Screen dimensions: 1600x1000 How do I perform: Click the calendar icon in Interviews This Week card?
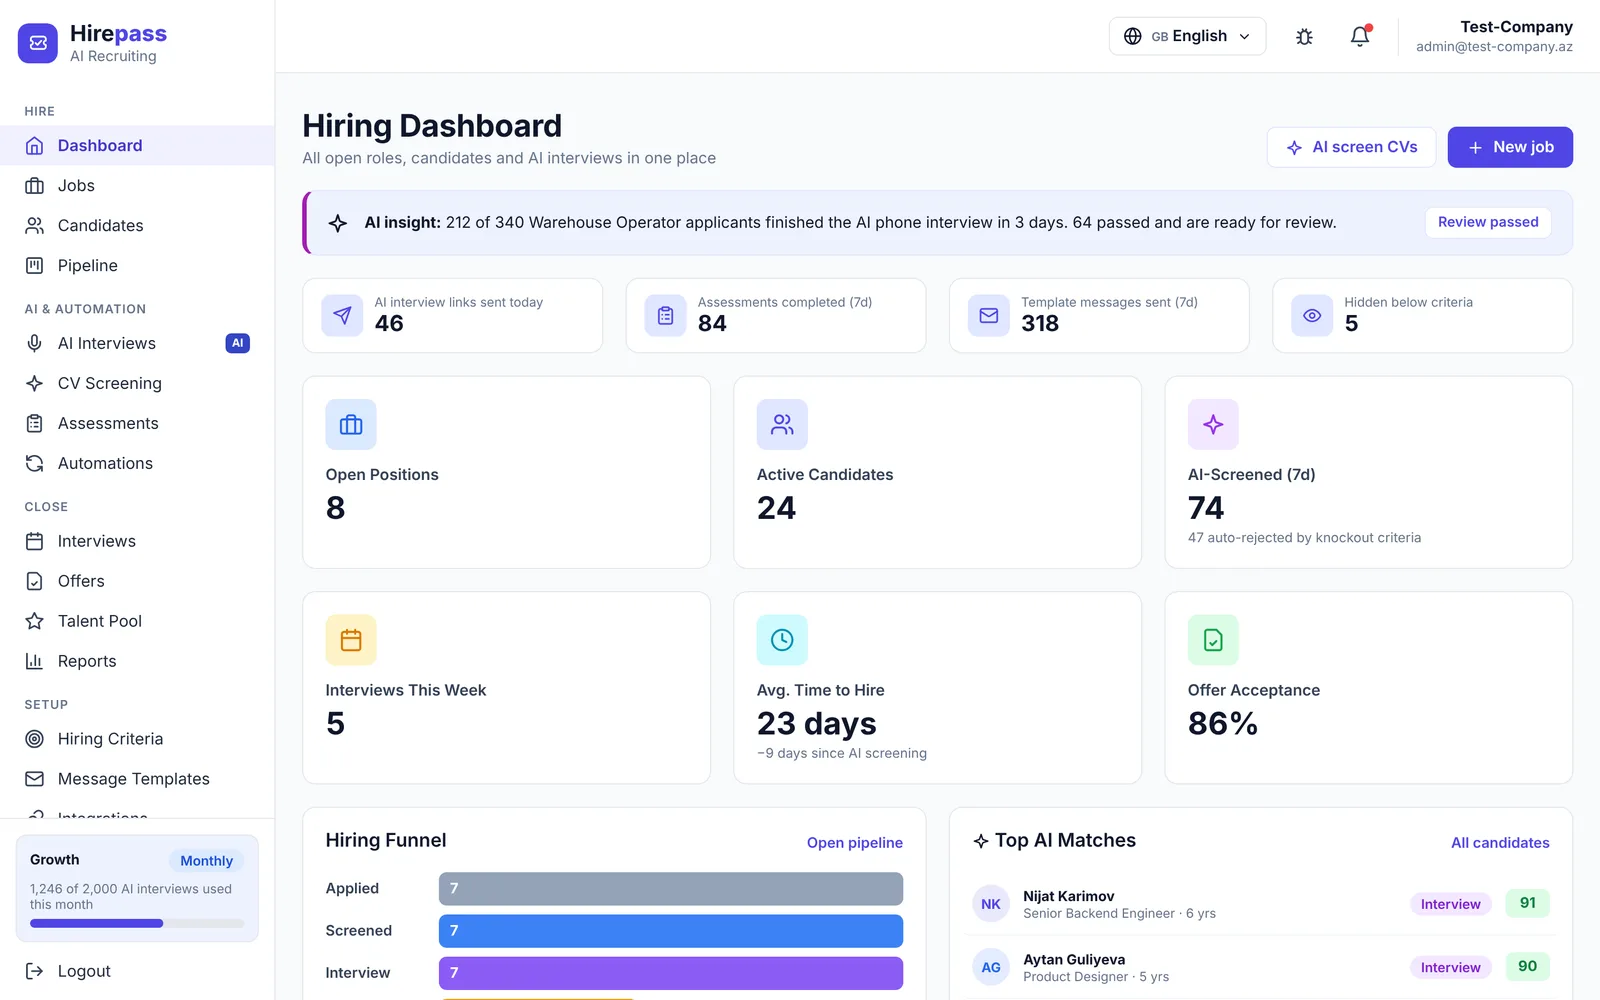[351, 640]
